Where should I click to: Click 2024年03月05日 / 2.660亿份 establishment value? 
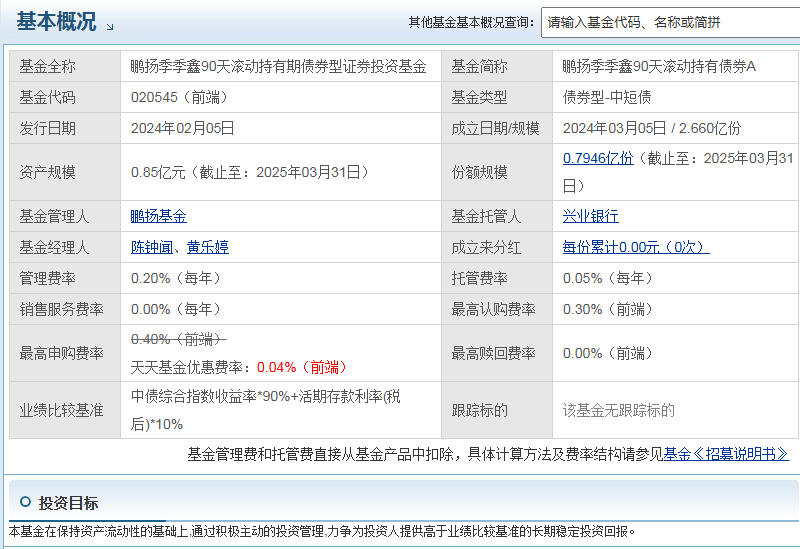pos(652,128)
